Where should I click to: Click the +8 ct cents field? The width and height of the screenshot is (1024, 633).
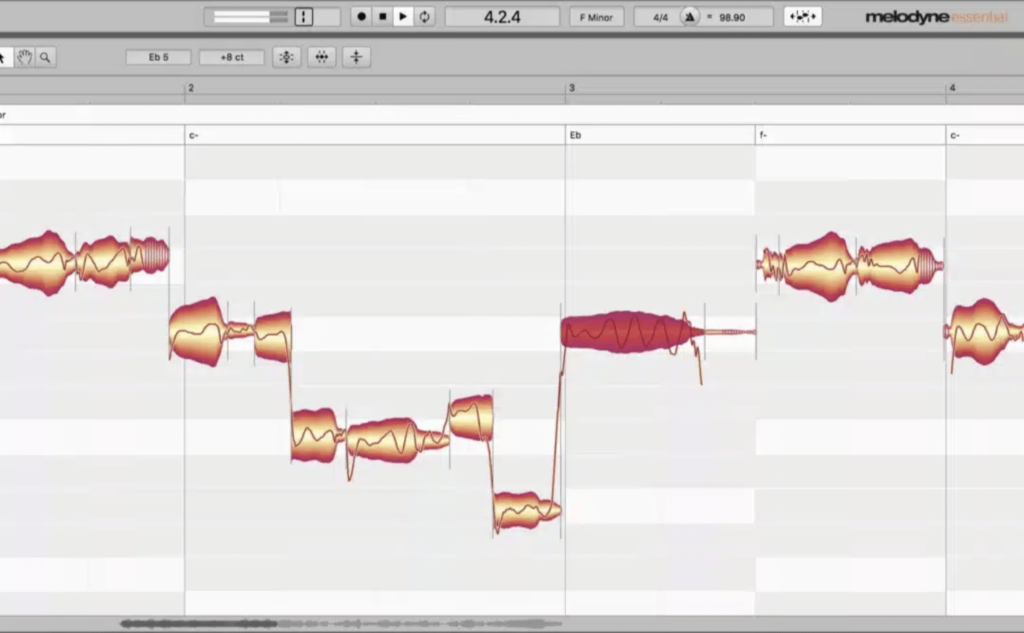tap(231, 57)
